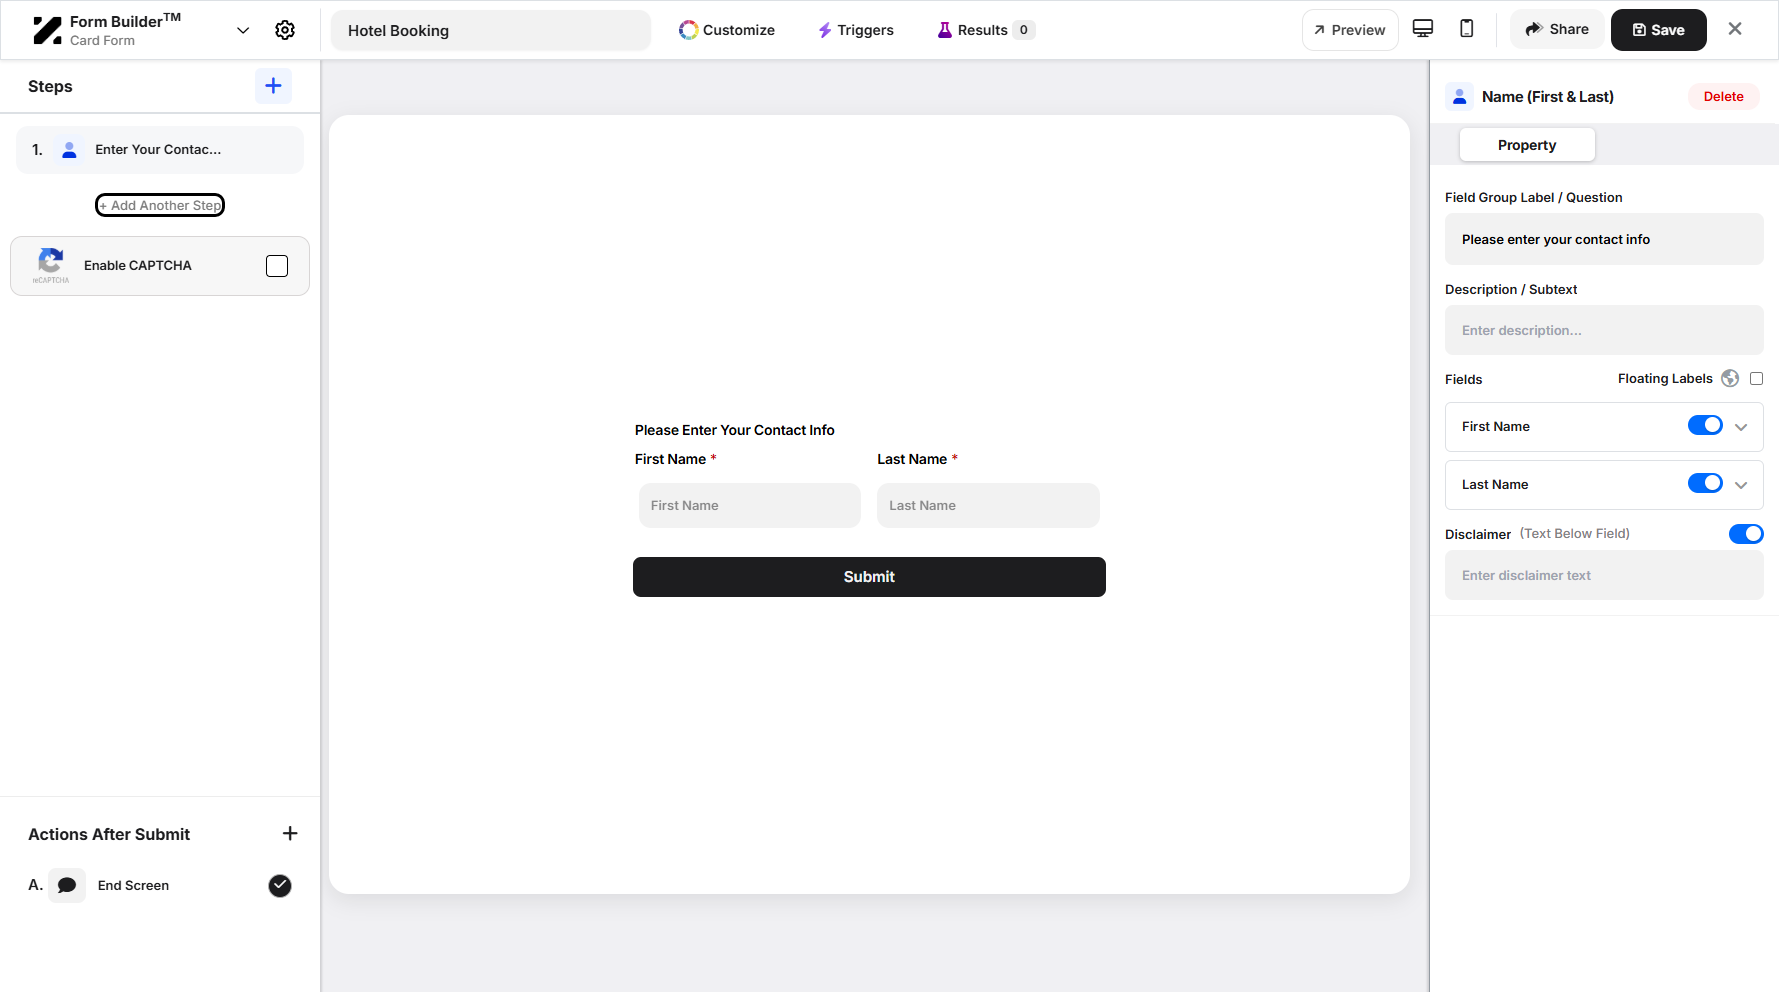Click the Form Builder logo icon
Viewport: 1779px width, 992px height.
point(47,30)
